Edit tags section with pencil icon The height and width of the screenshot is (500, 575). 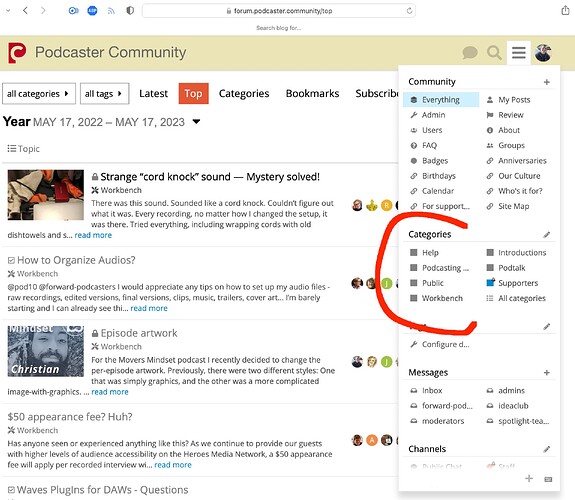(546, 326)
